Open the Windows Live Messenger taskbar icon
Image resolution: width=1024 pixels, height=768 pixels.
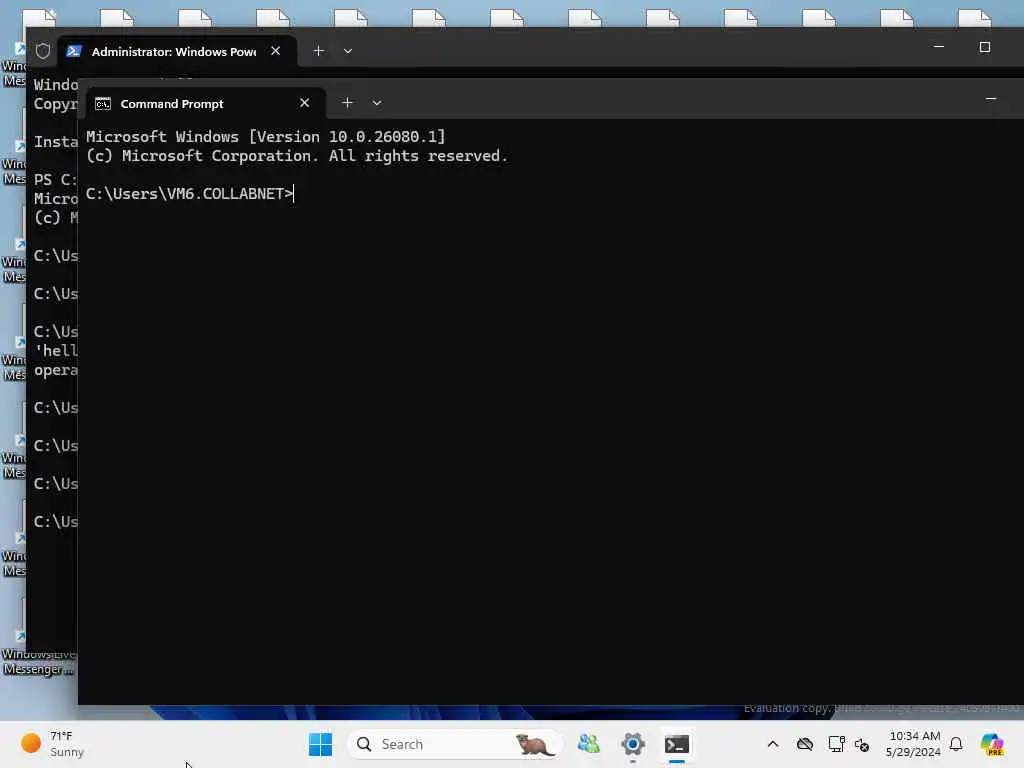pyautogui.click(x=588, y=744)
